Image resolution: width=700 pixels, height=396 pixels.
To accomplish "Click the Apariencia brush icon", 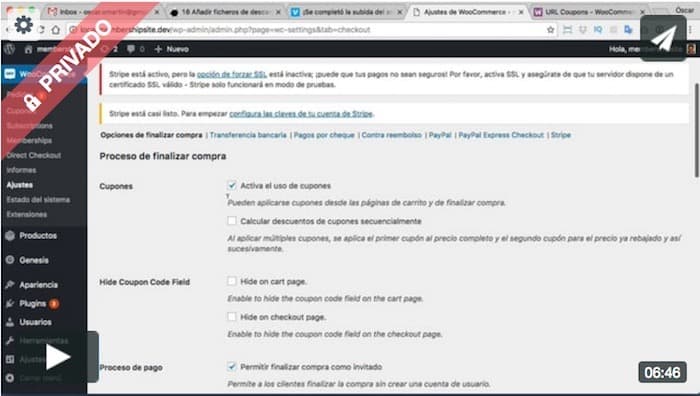I will click(10, 284).
